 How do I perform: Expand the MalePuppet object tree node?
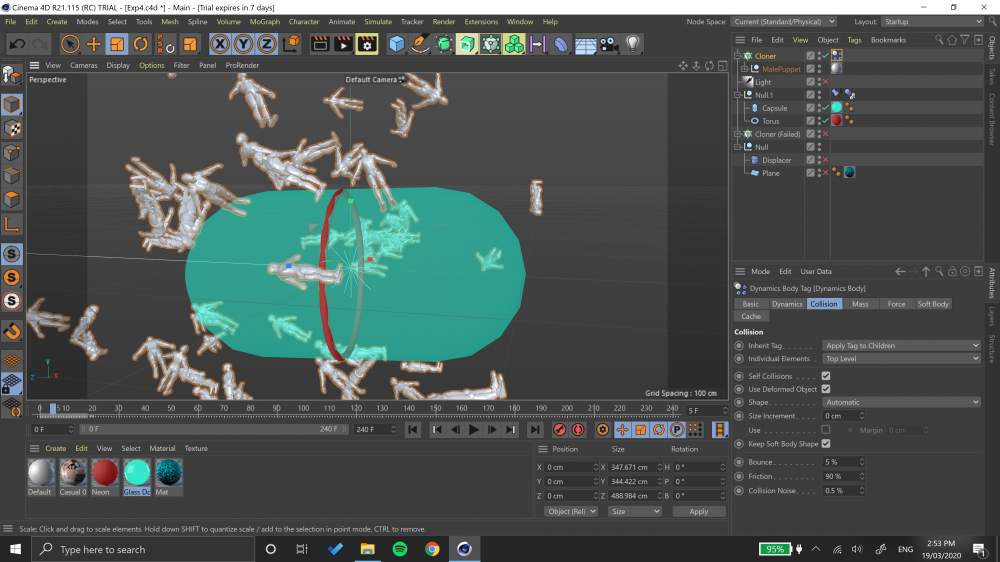pyautogui.click(x=745, y=69)
